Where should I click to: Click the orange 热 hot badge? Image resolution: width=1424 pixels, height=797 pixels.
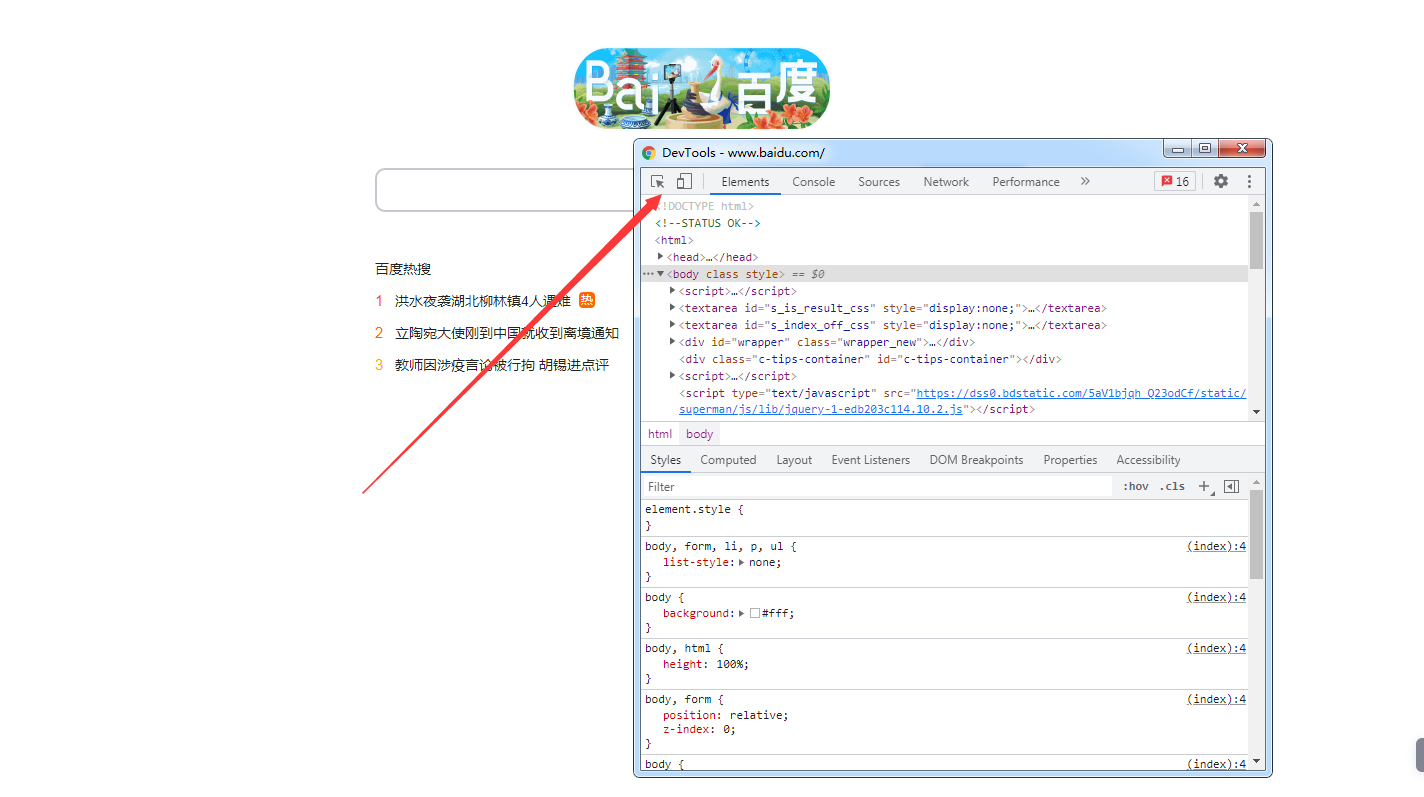(x=587, y=300)
